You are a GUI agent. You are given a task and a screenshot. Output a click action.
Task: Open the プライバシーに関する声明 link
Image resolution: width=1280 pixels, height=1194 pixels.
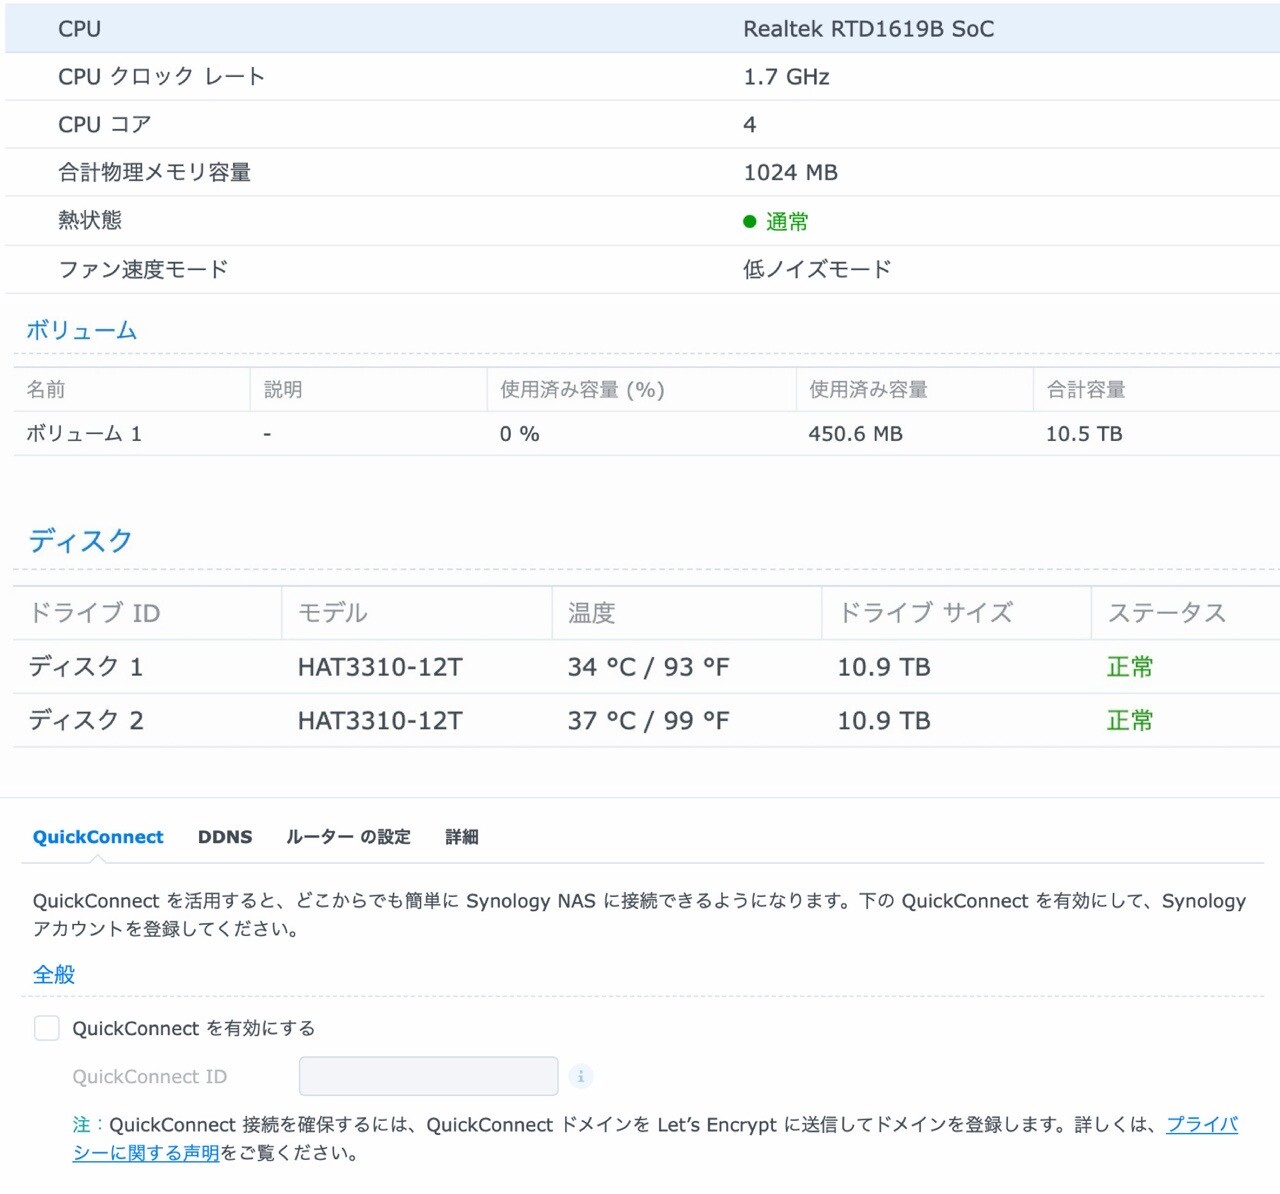click(x=1201, y=1125)
